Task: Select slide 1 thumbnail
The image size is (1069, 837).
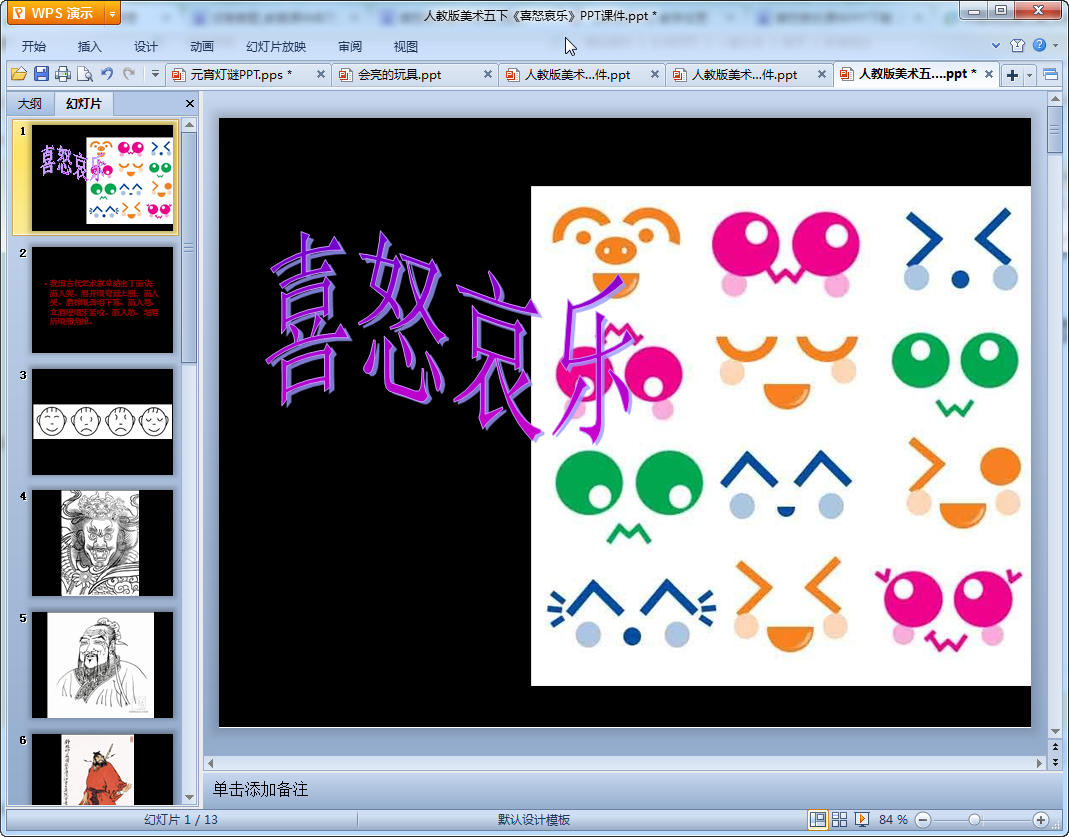Action: (102, 177)
